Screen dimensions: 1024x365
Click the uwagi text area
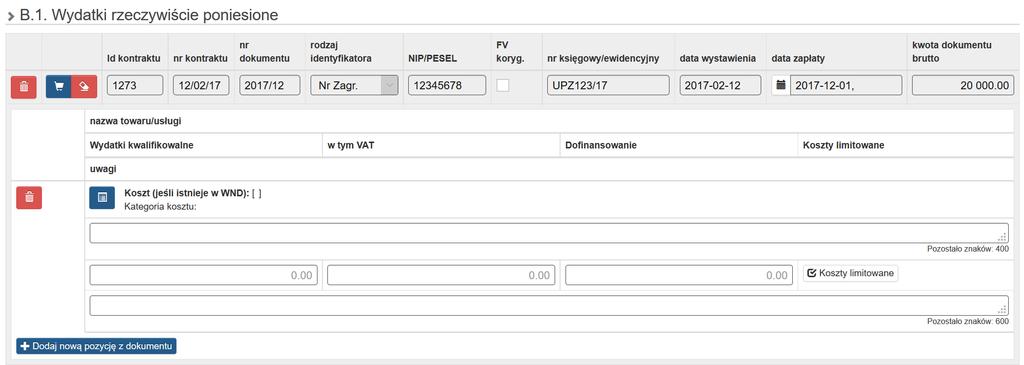(549, 306)
